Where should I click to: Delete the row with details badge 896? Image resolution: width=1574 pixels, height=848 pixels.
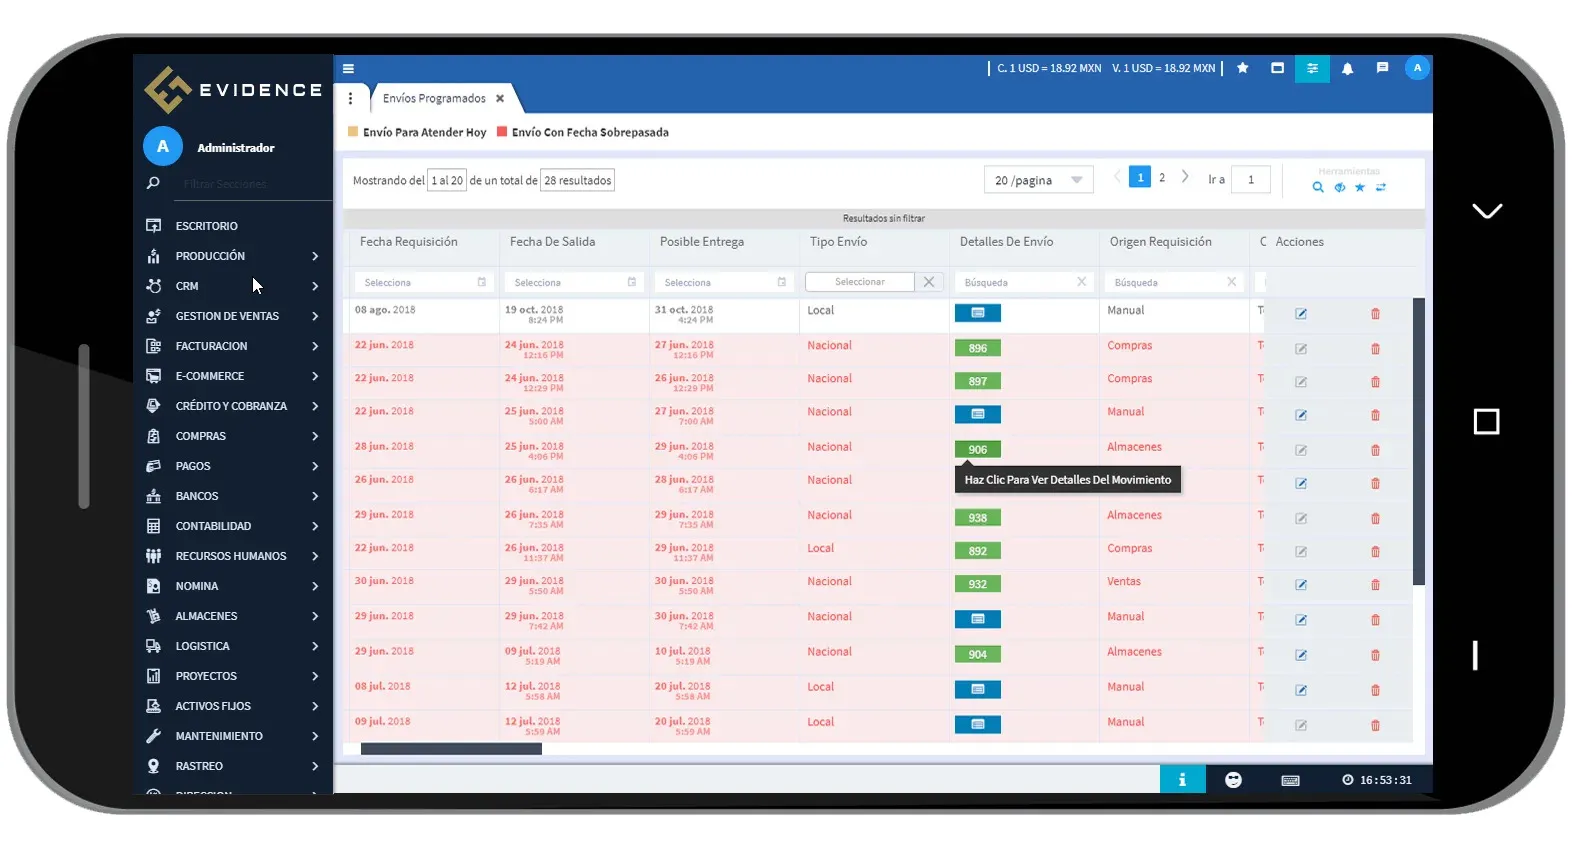(1375, 348)
